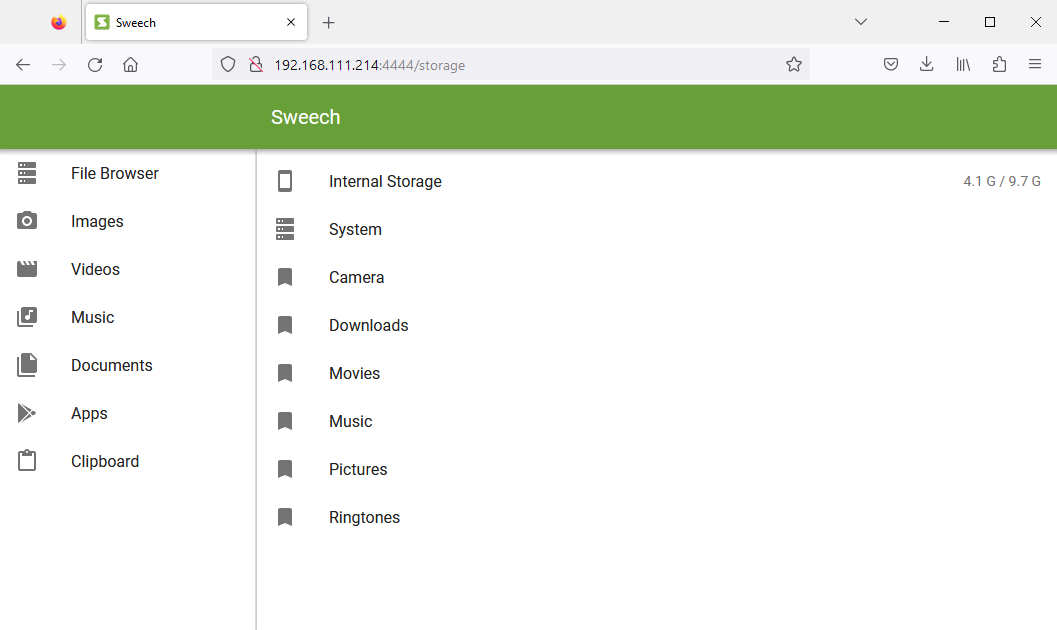Reload the page with refresh icon

click(95, 65)
